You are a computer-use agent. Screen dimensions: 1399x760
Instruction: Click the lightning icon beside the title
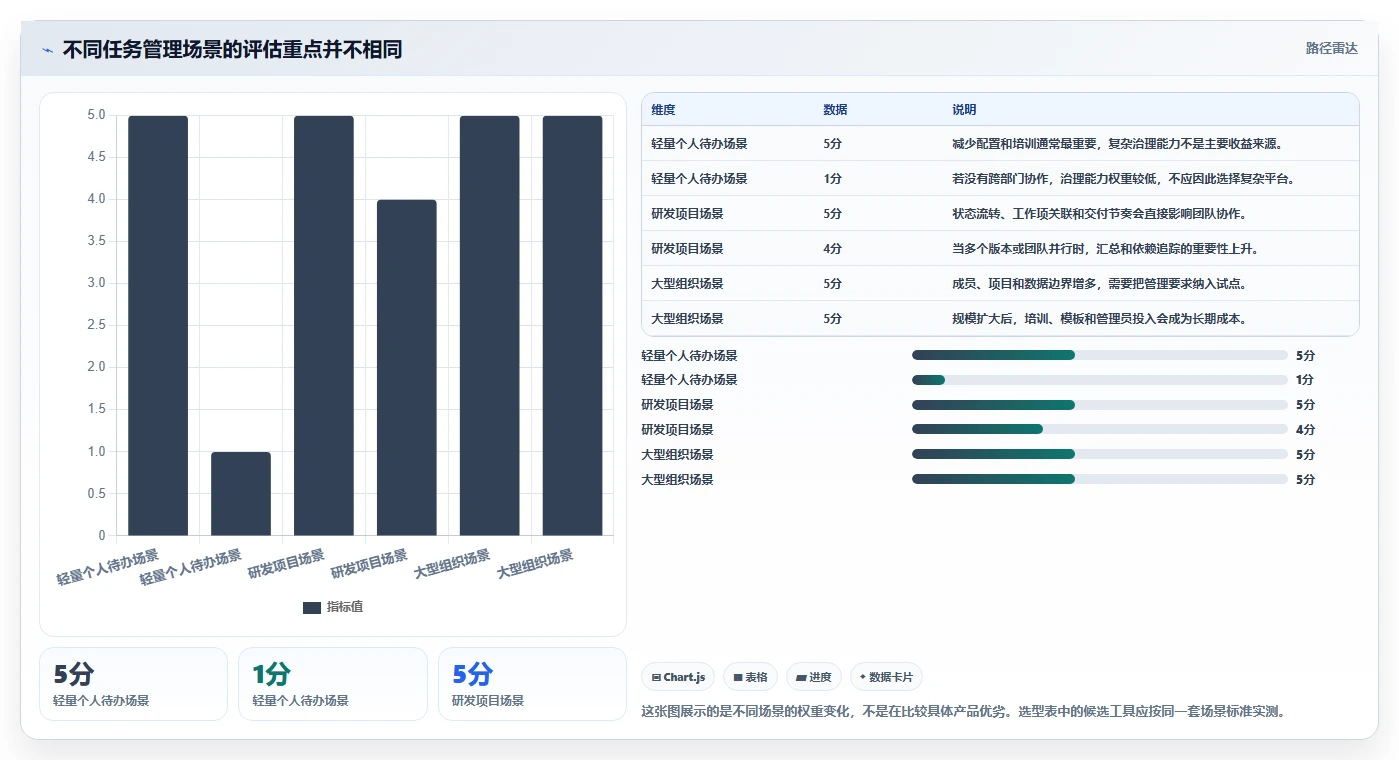(x=48, y=50)
